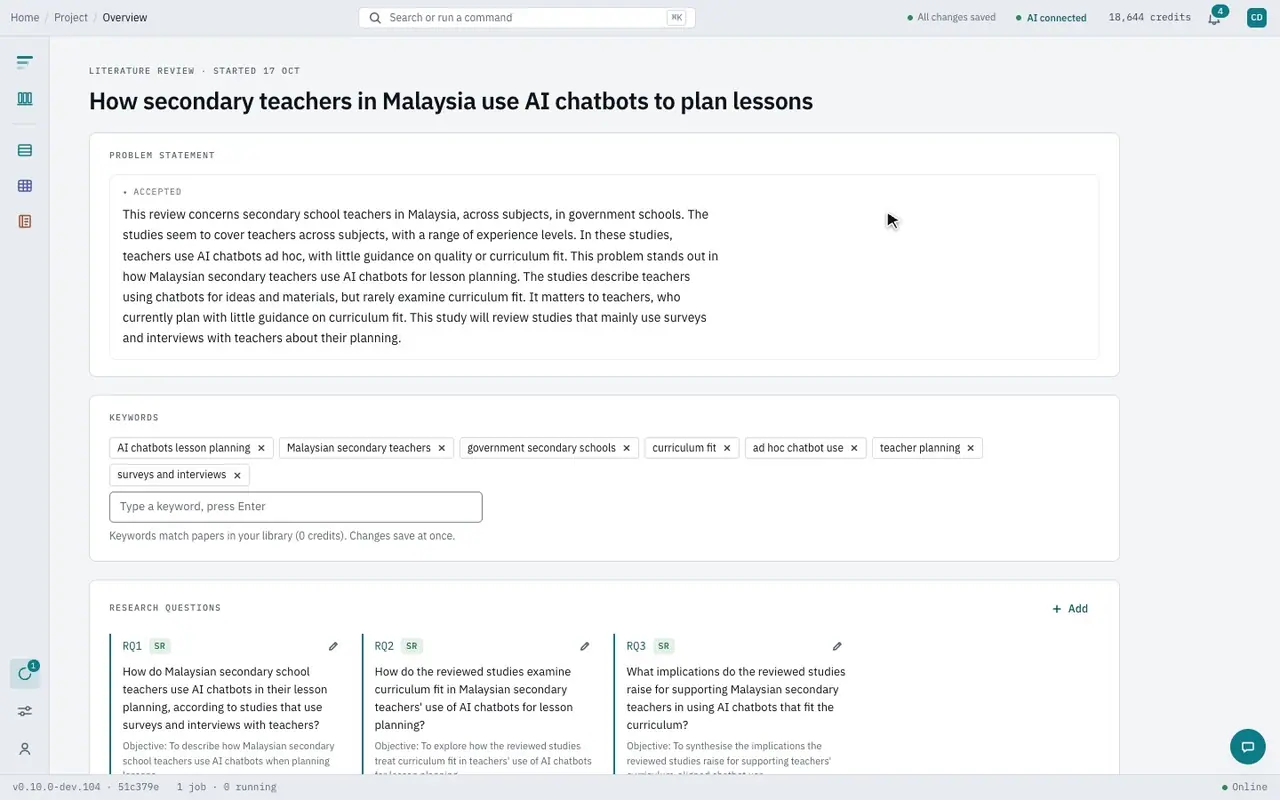
Task: Click 'All changes saved' indicator
Action: click(x=951, y=17)
